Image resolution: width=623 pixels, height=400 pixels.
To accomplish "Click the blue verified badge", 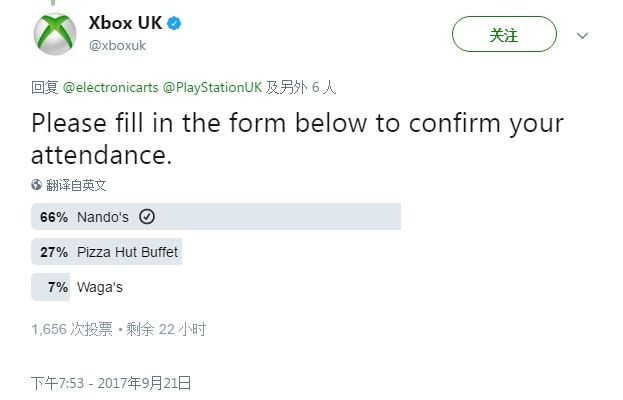I will coord(174,23).
